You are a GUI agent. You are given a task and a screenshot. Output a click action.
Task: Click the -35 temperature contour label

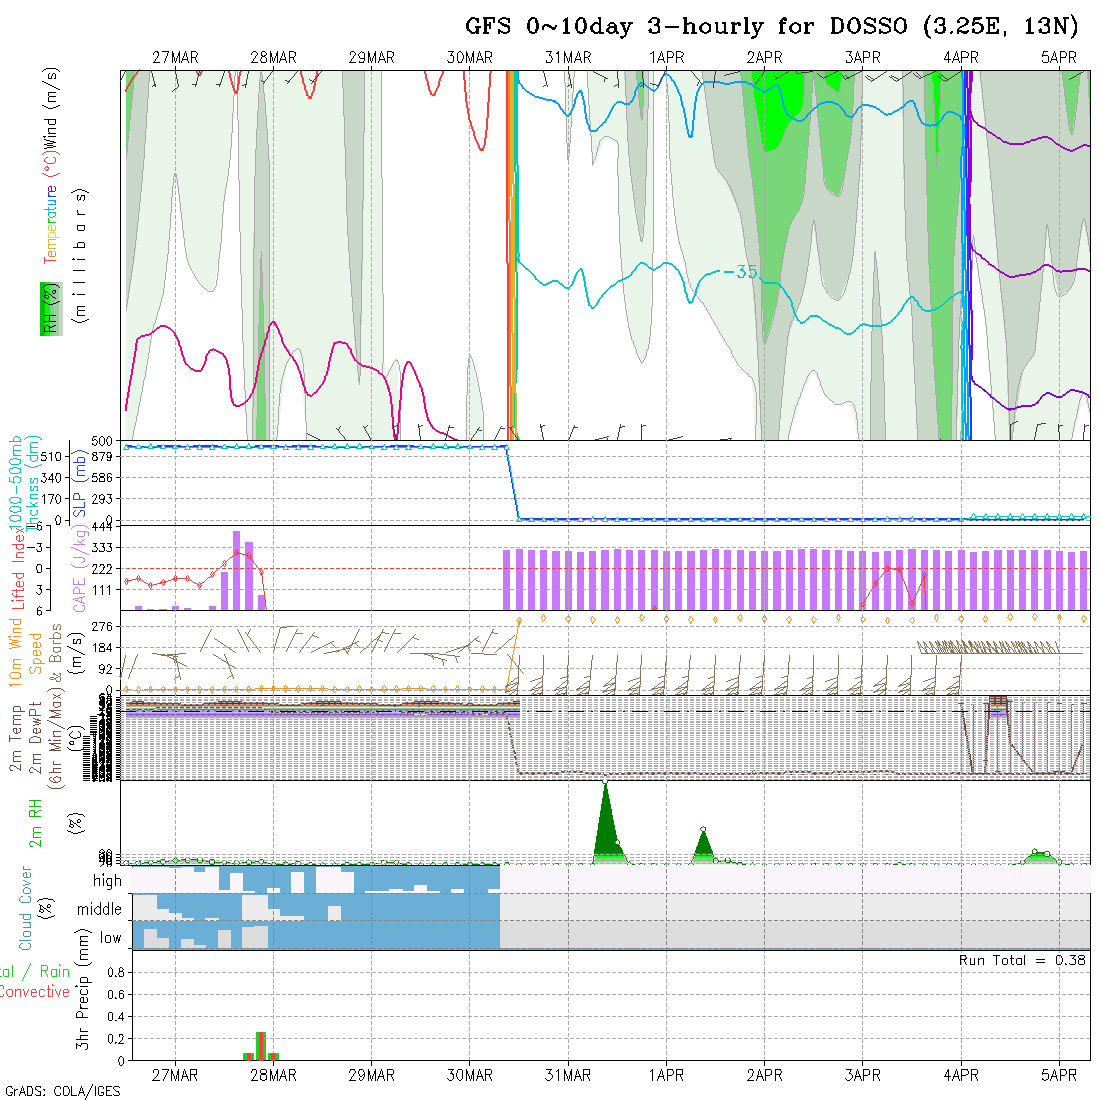pyautogui.click(x=740, y=272)
